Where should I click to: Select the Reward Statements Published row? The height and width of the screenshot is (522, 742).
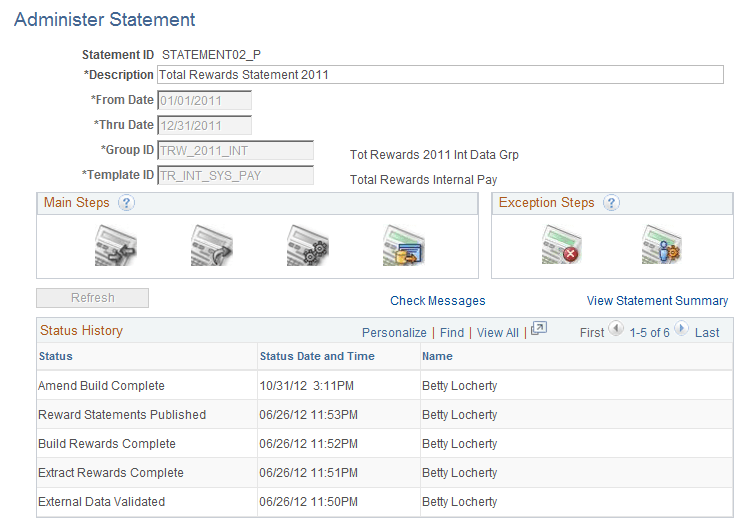click(x=385, y=415)
